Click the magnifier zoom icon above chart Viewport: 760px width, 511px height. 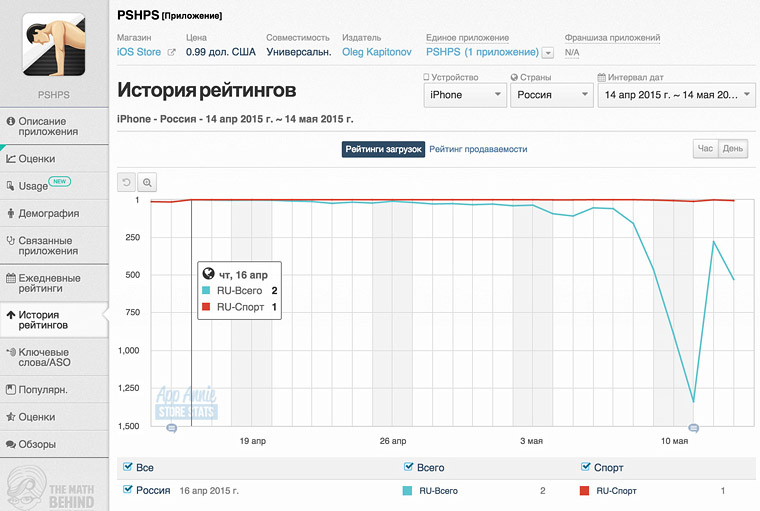tap(147, 182)
